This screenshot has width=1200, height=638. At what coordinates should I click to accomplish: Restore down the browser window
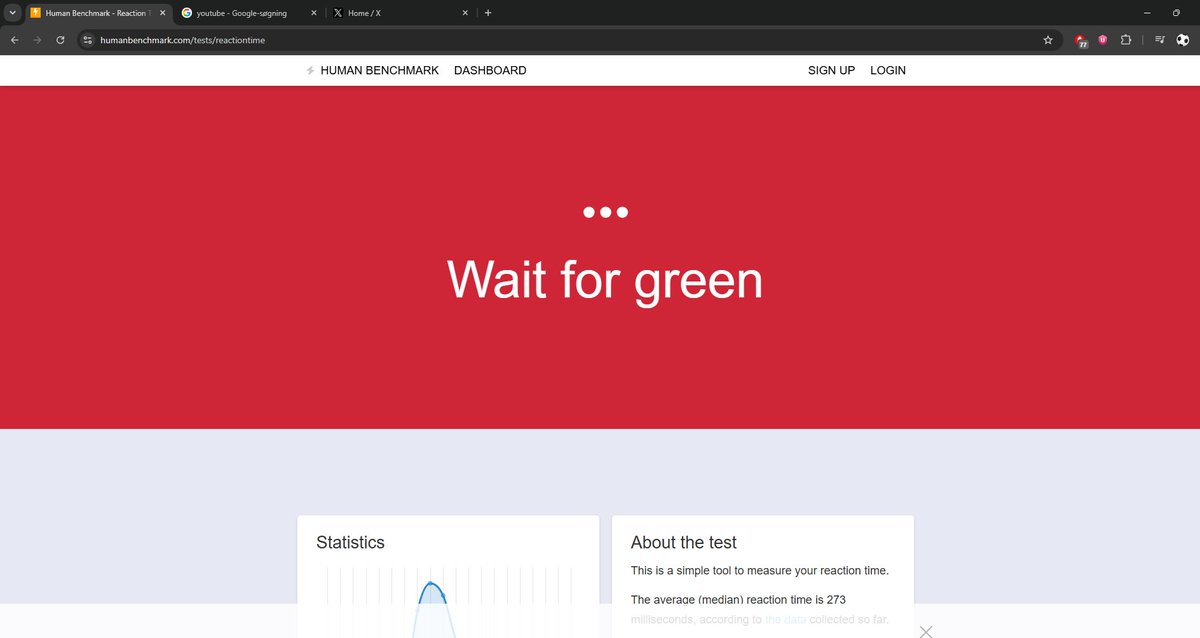pyautogui.click(x=1176, y=13)
